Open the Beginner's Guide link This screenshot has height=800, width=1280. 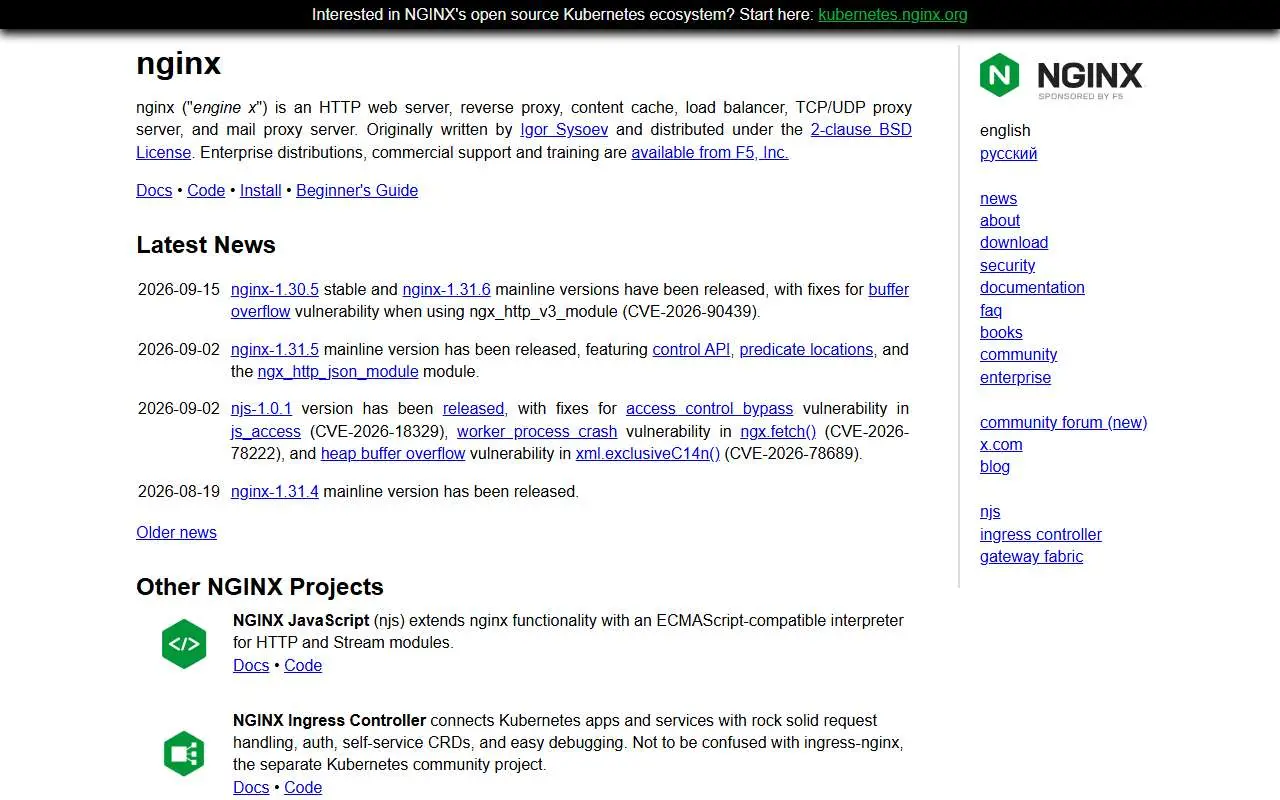pos(357,191)
